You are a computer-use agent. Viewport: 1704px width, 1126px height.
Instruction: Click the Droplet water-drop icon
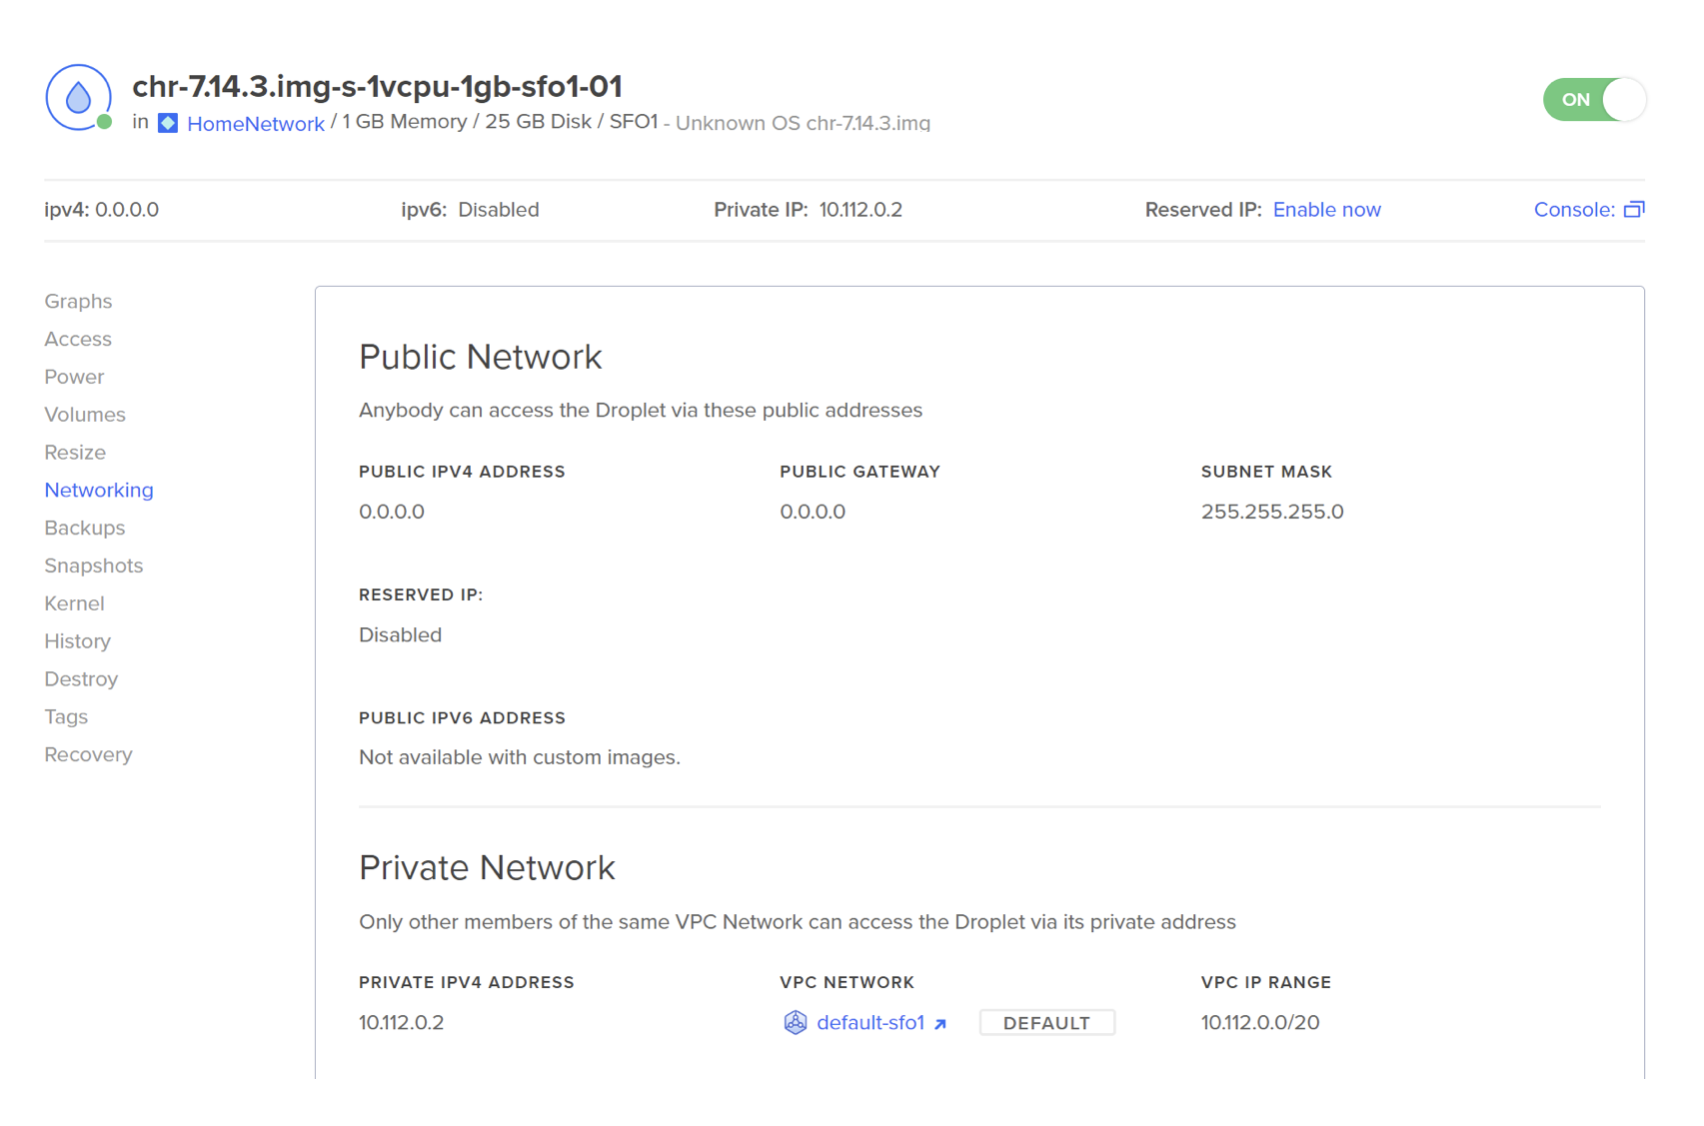coord(77,97)
